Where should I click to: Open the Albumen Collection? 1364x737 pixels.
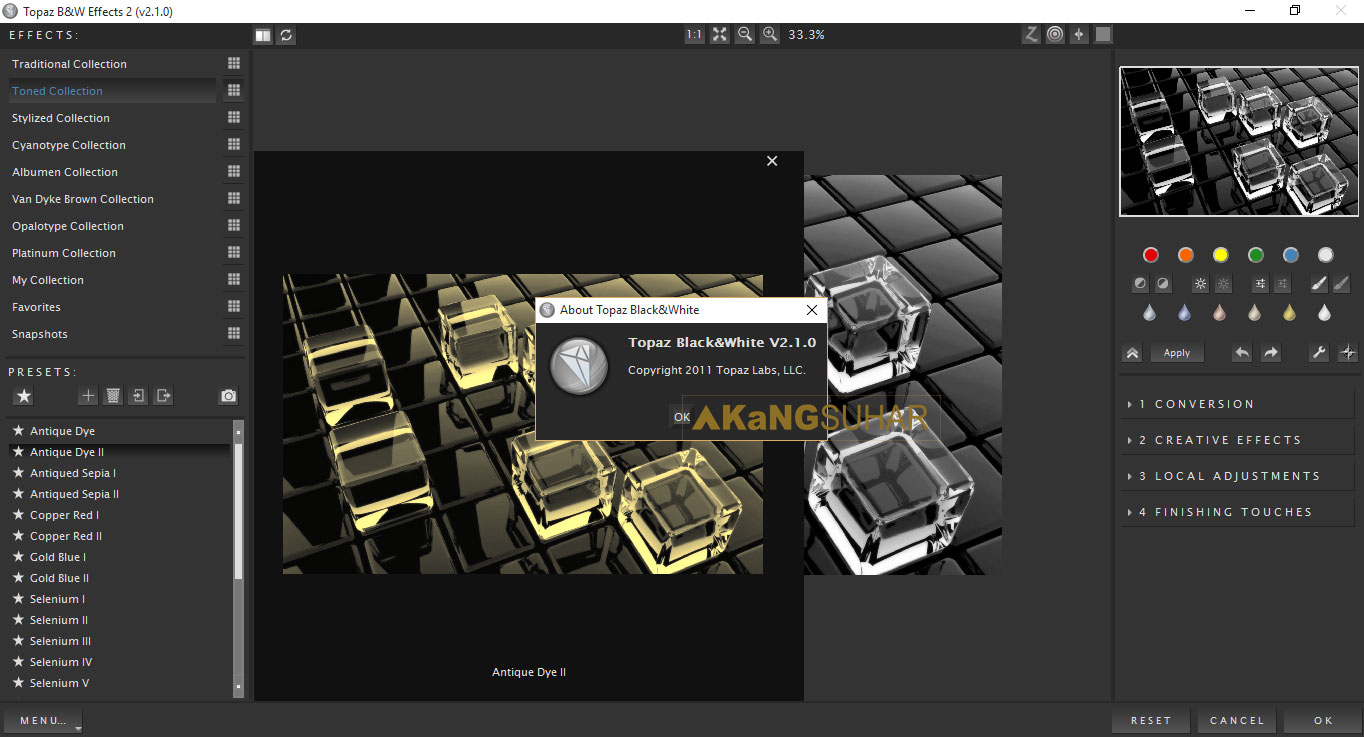pos(65,172)
